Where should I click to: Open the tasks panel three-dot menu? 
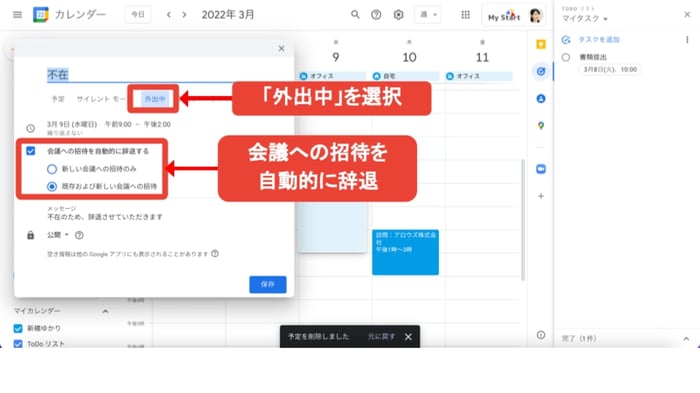(687, 40)
